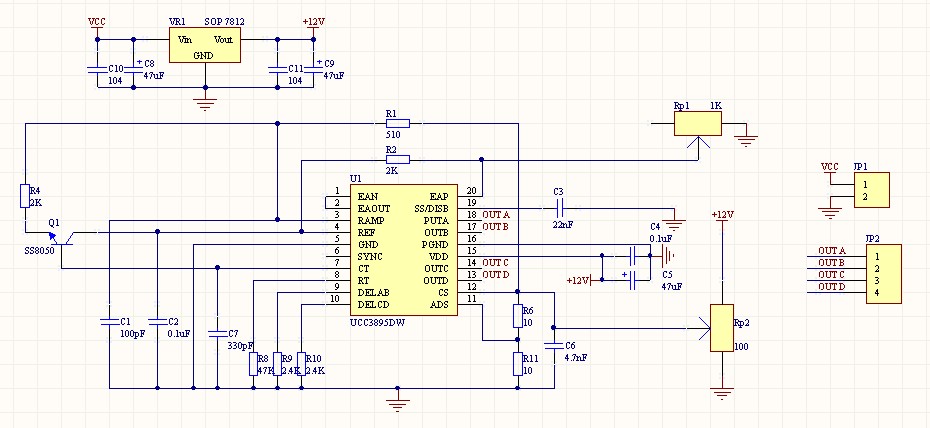Click resistor R4 2K symbol

point(25,196)
